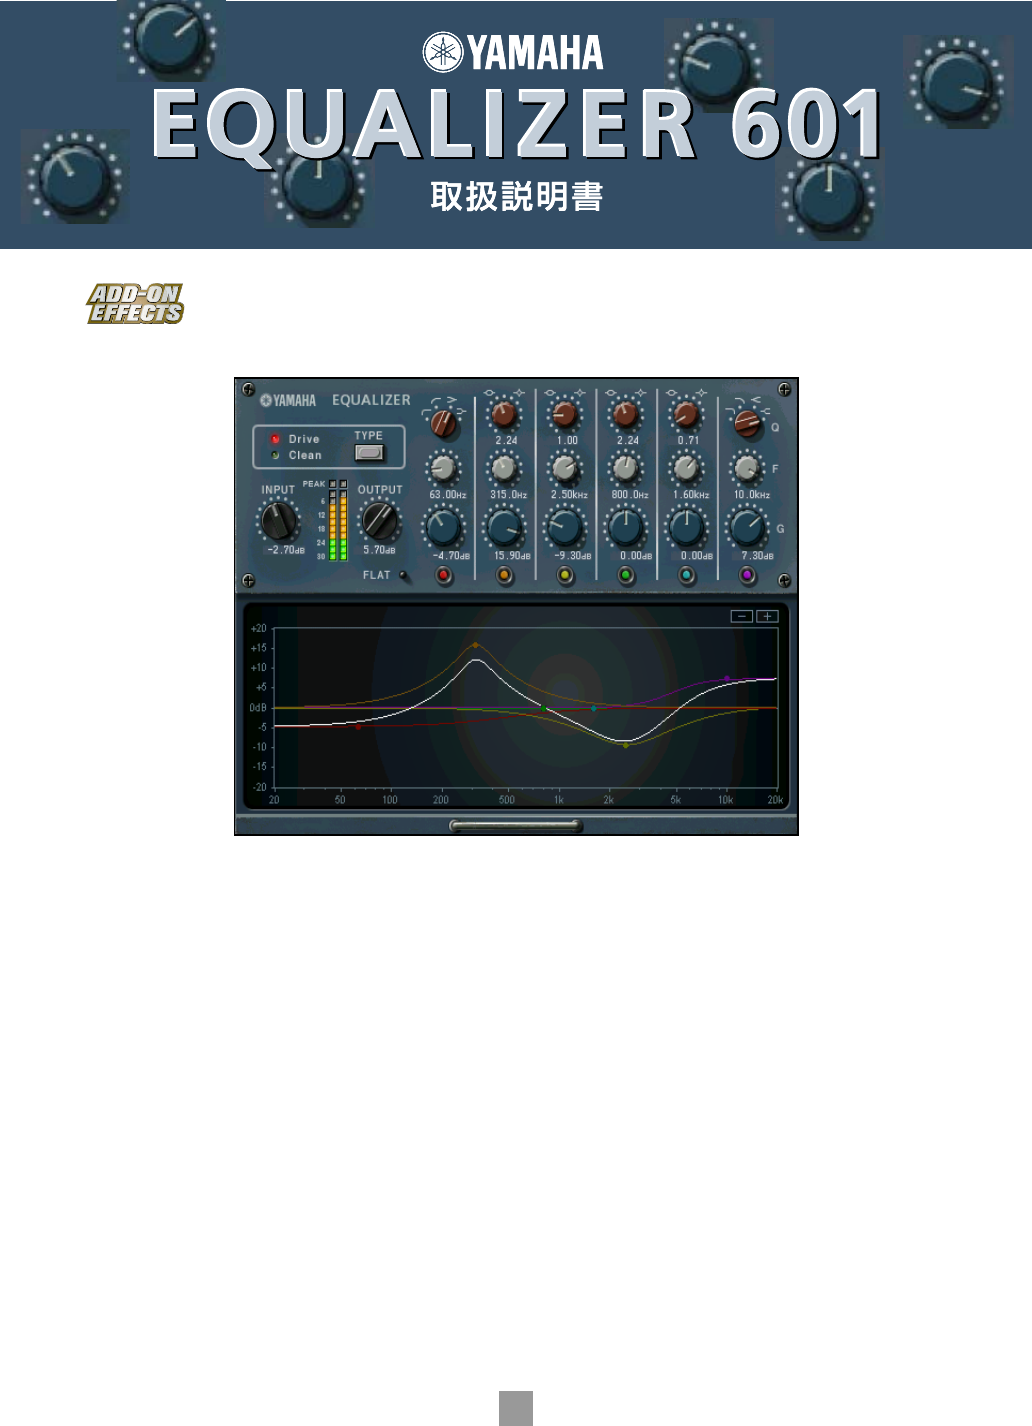Click the frequency knob set to 10.0kHz
This screenshot has width=1032, height=1426.
pos(747,468)
